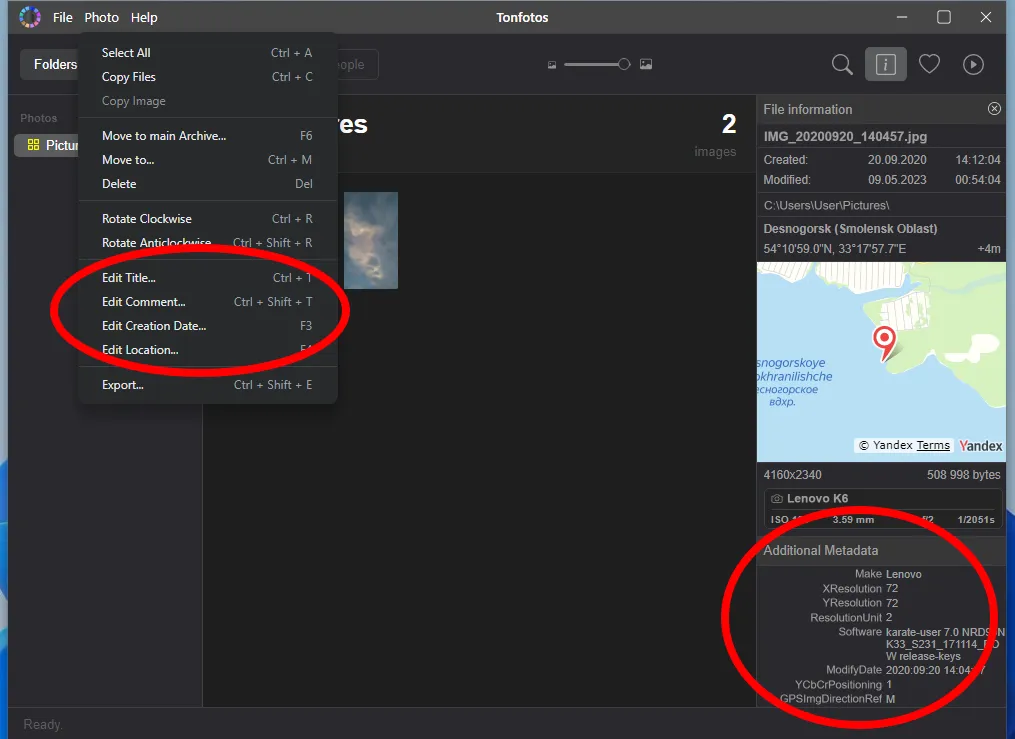The height and width of the screenshot is (739, 1015).
Task: Switch to the Folders tab
Action: [x=50, y=64]
